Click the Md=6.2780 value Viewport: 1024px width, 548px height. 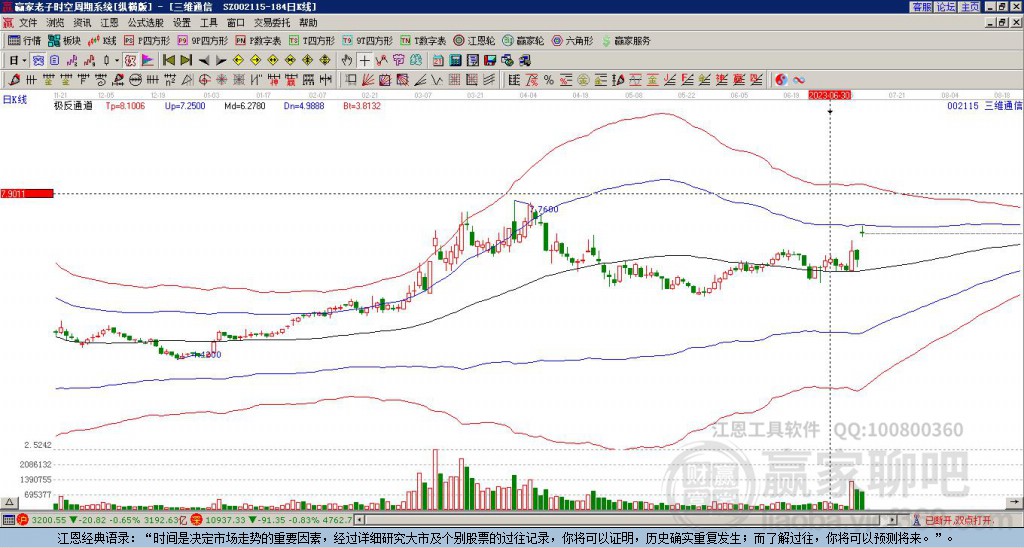click(245, 105)
